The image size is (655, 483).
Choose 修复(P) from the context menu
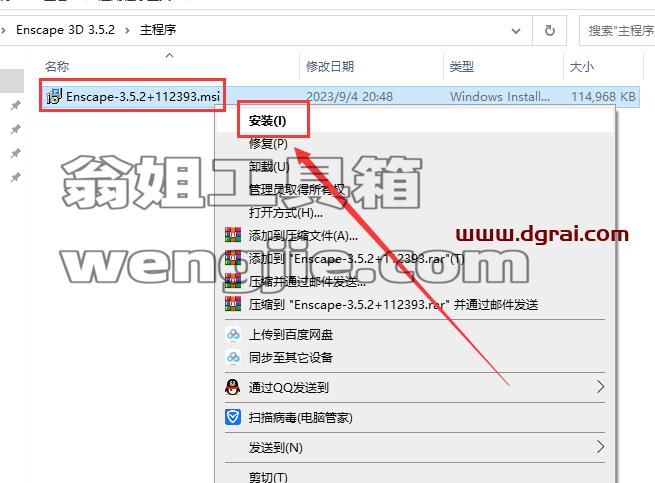pos(268,144)
